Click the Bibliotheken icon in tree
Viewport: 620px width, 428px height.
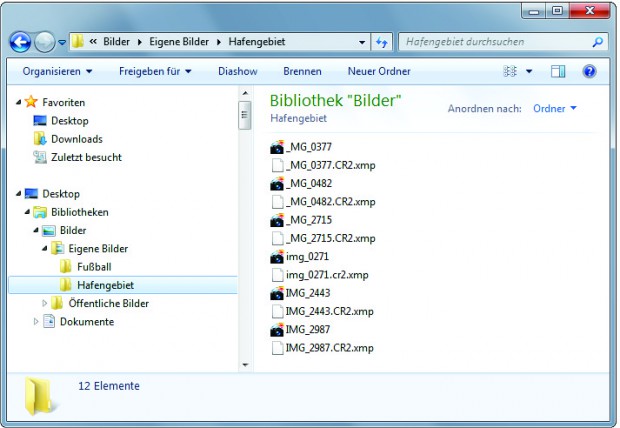click(40, 212)
